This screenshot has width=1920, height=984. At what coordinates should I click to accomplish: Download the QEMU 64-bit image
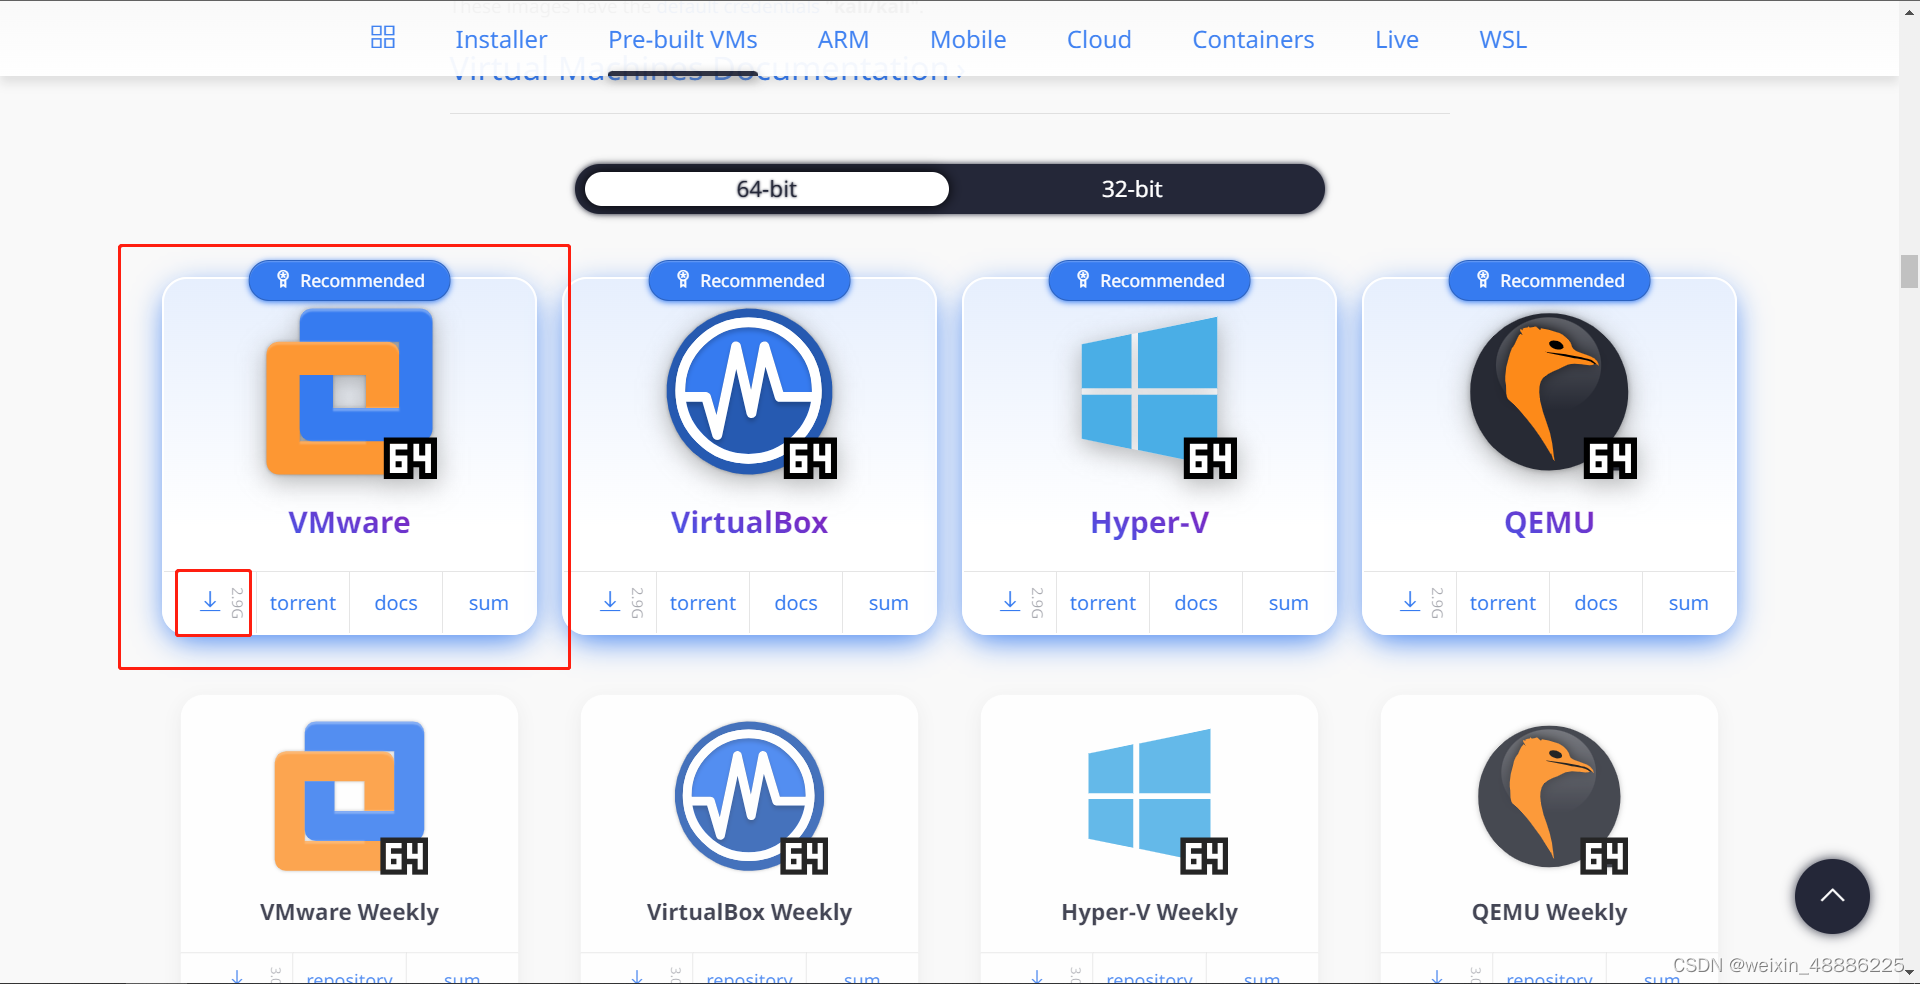1410,602
